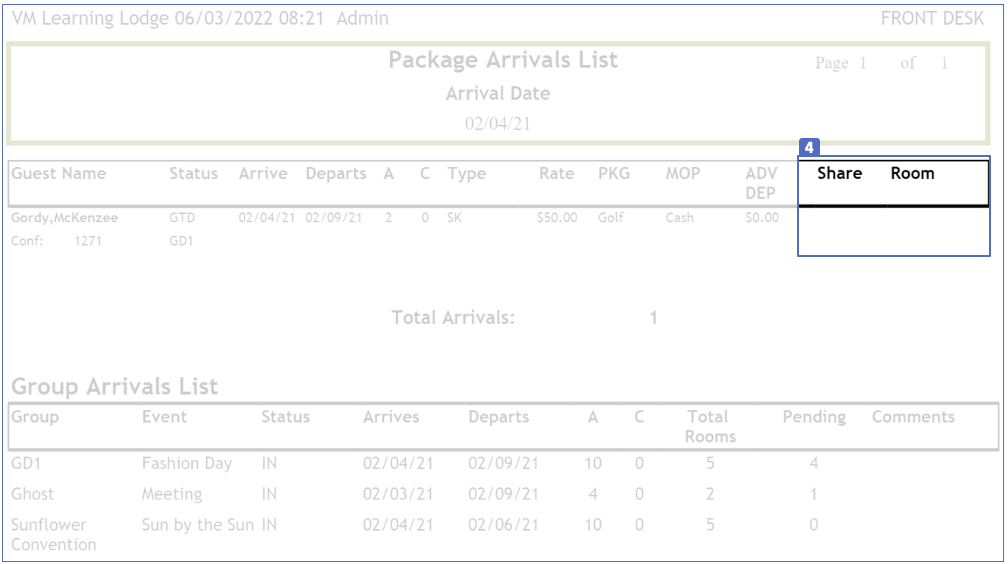This screenshot has height=564, width=1008.
Task: Click the $50.00 rate value
Action: [555, 217]
